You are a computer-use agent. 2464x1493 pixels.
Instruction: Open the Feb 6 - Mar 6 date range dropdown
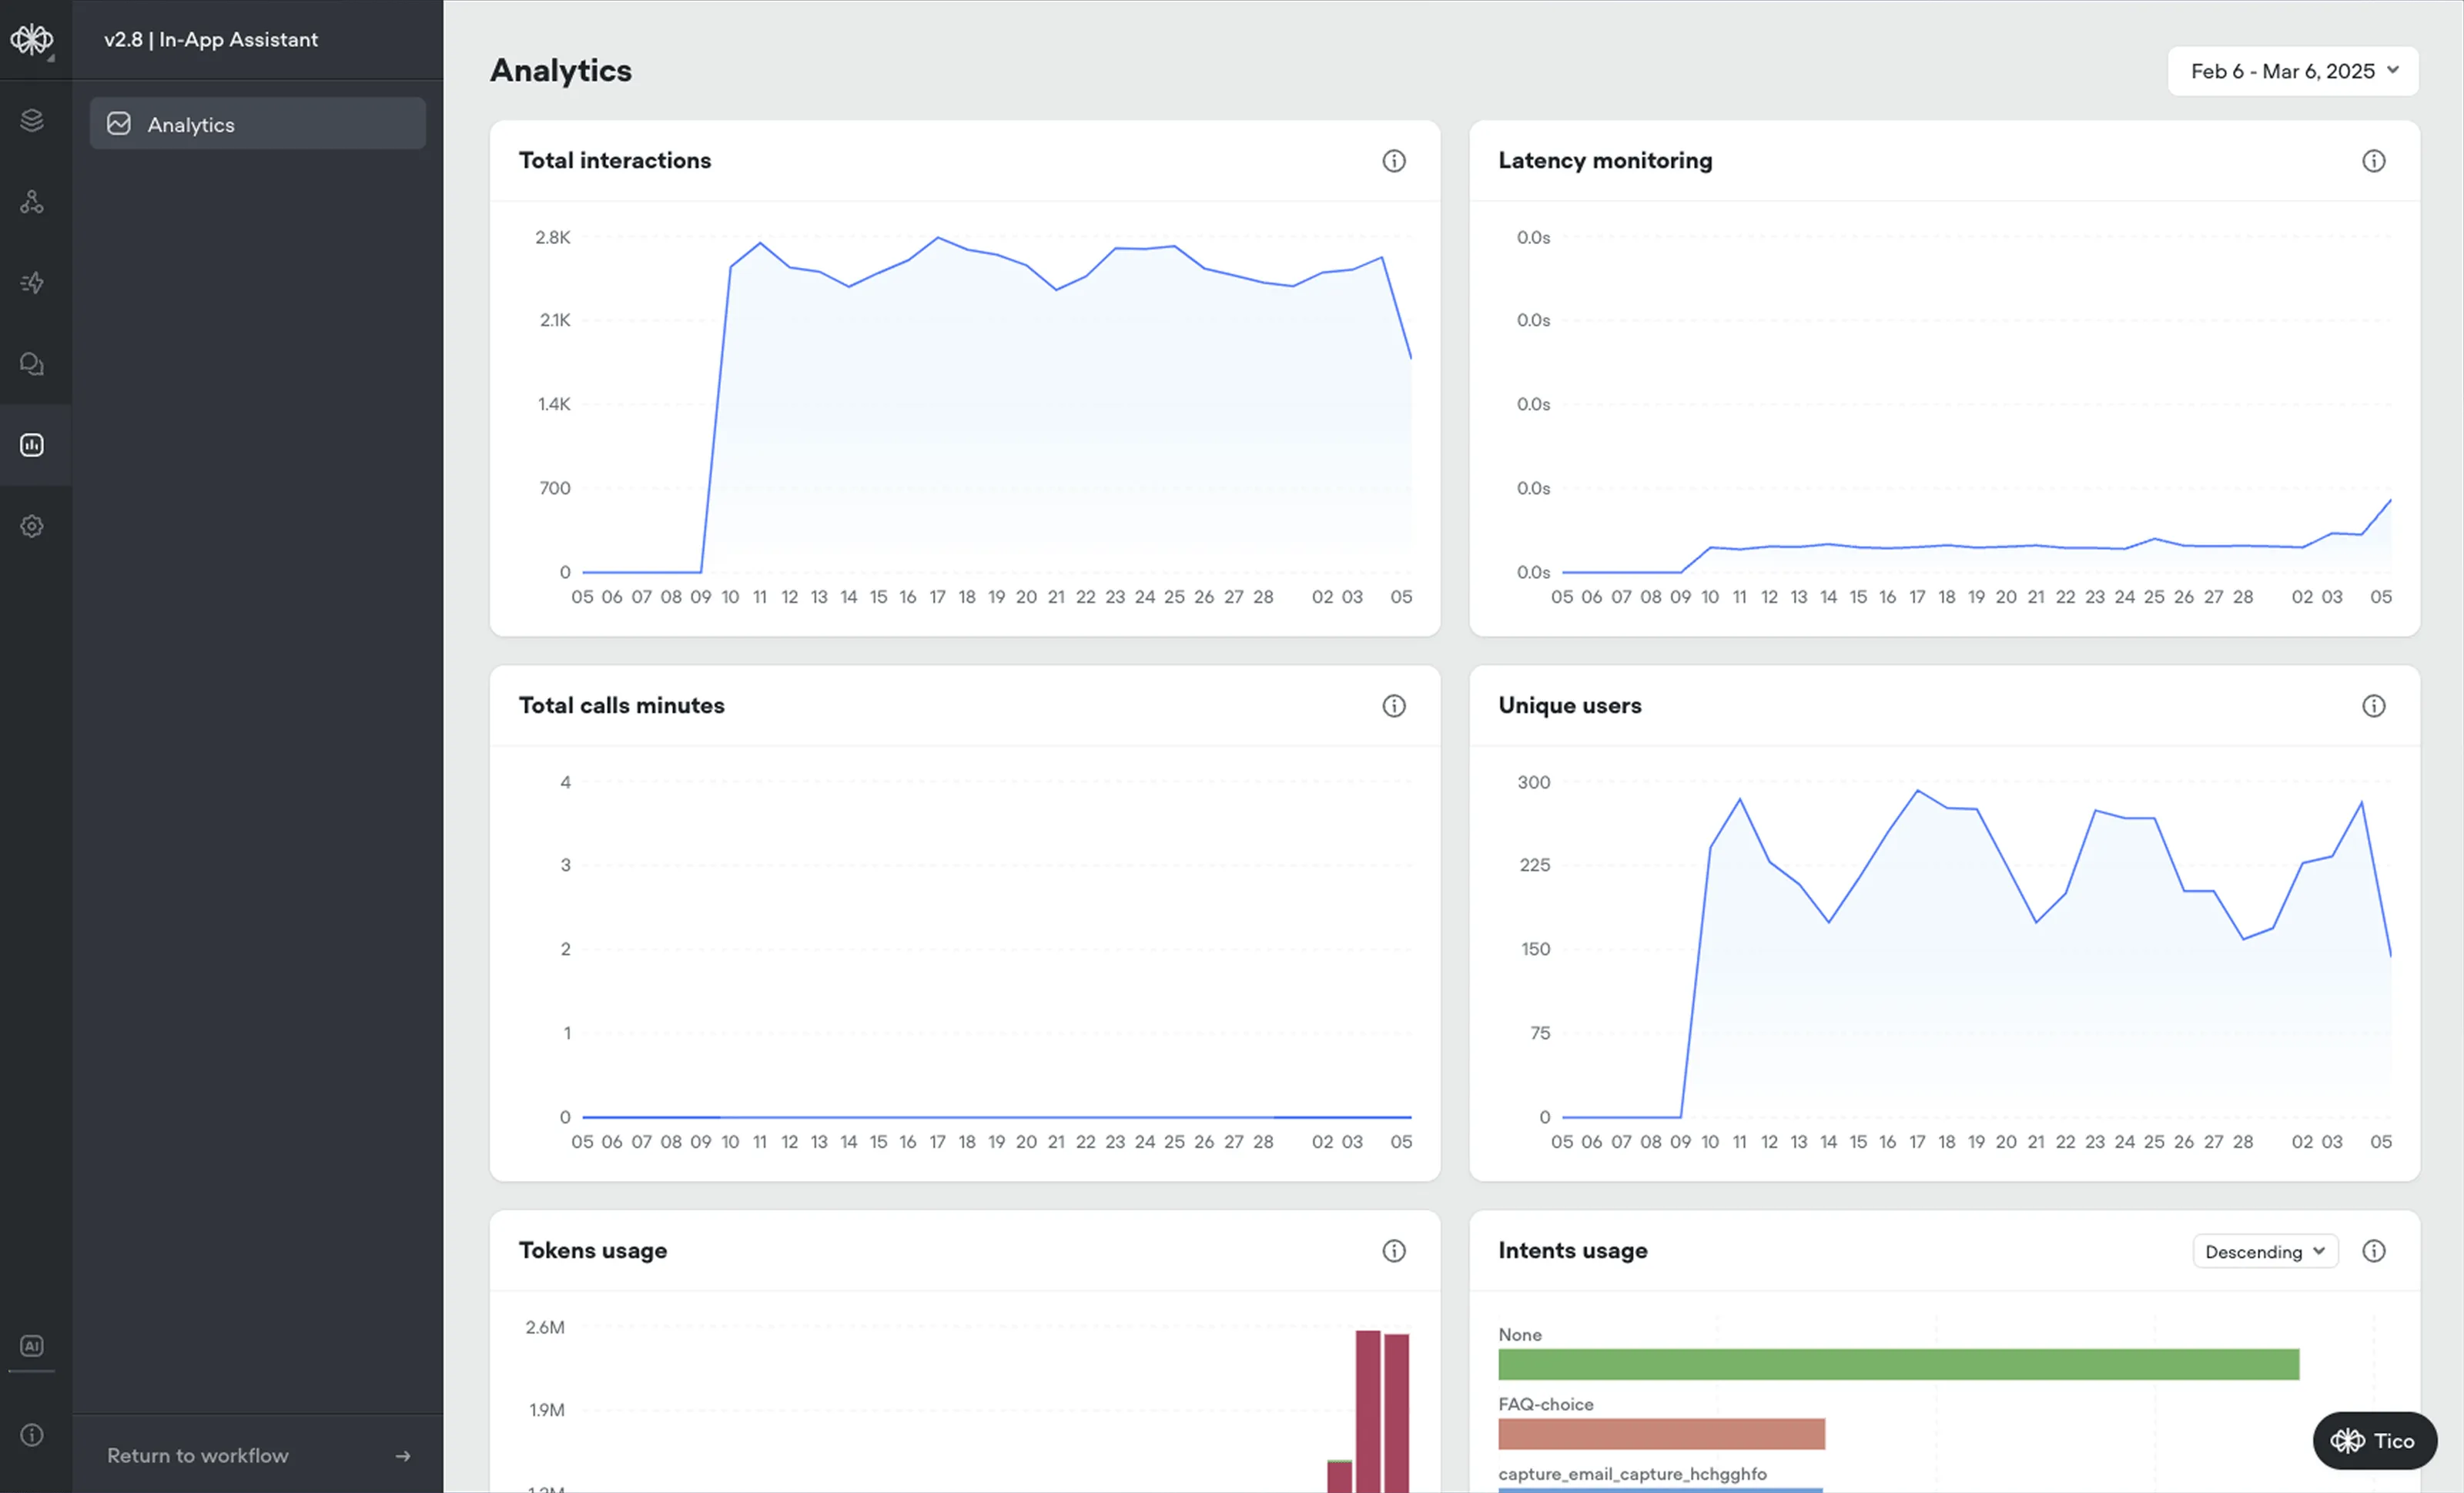(x=2292, y=71)
